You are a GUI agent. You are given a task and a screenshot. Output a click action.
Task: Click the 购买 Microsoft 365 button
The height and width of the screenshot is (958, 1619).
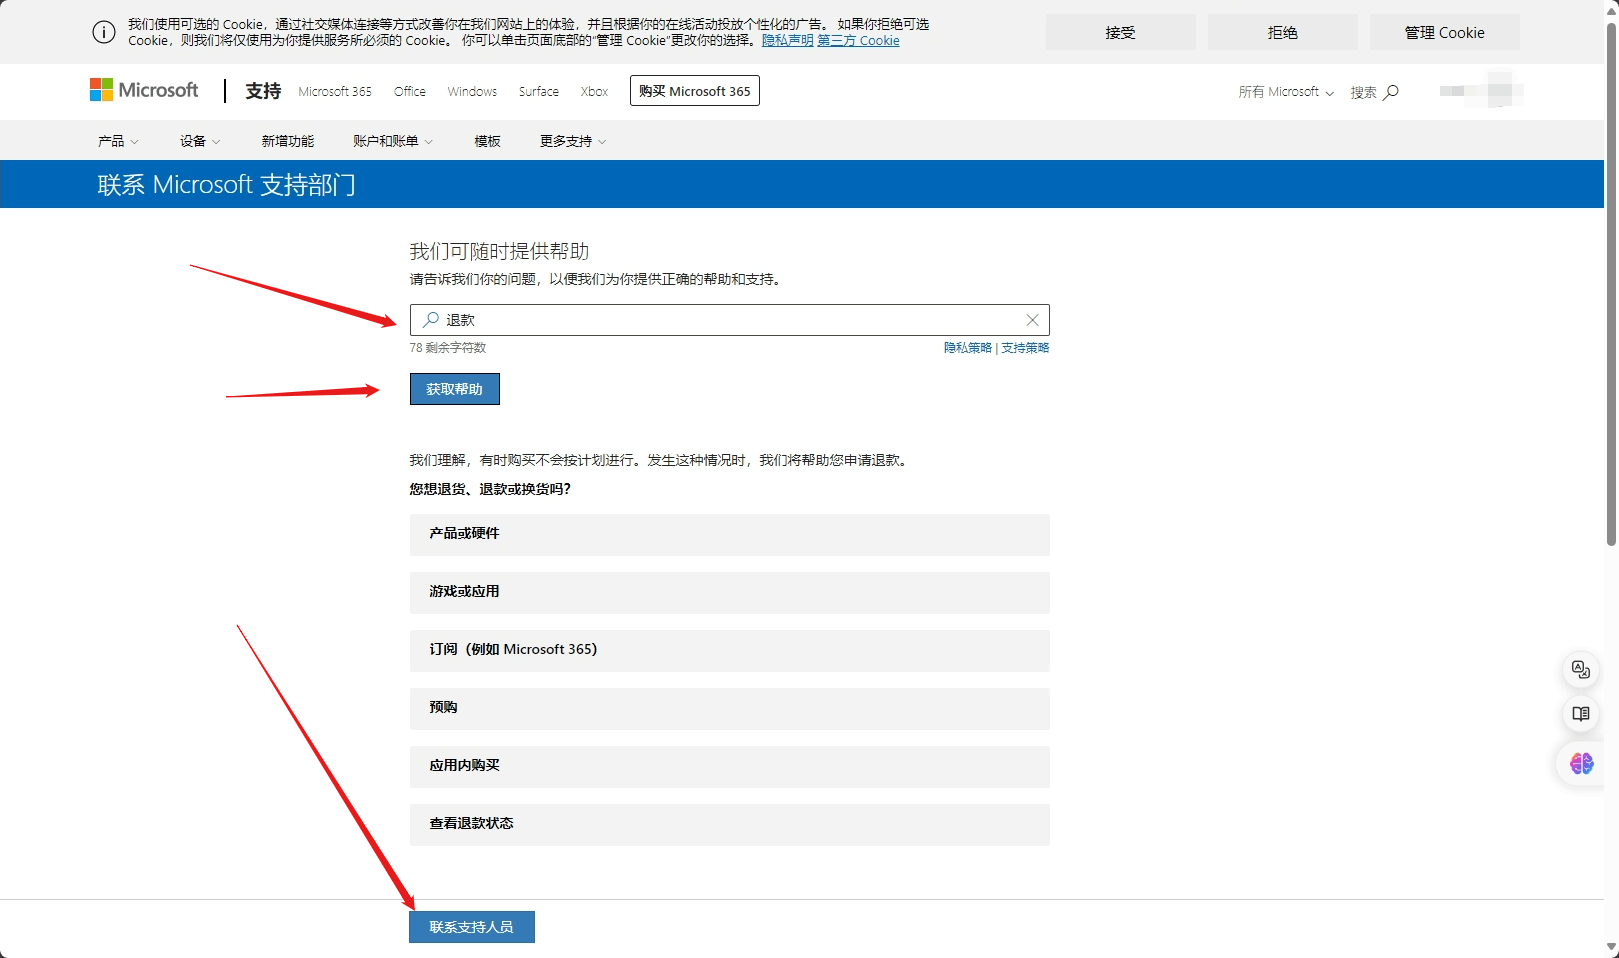coord(695,91)
